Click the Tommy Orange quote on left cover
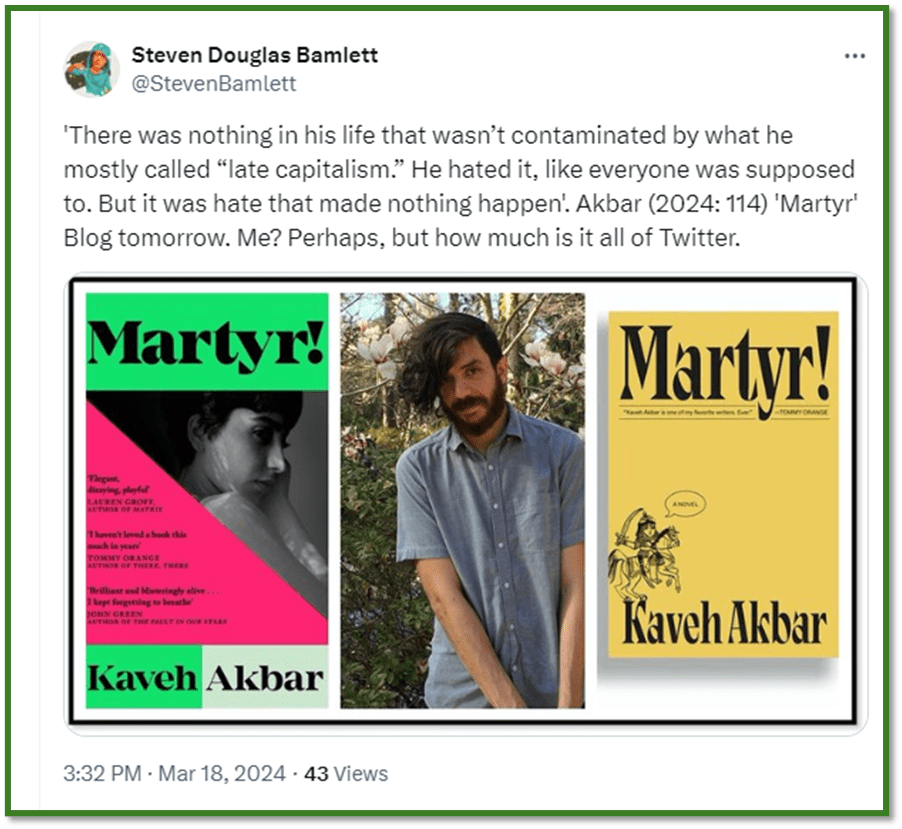The height and width of the screenshot is (829, 902). click(138, 549)
